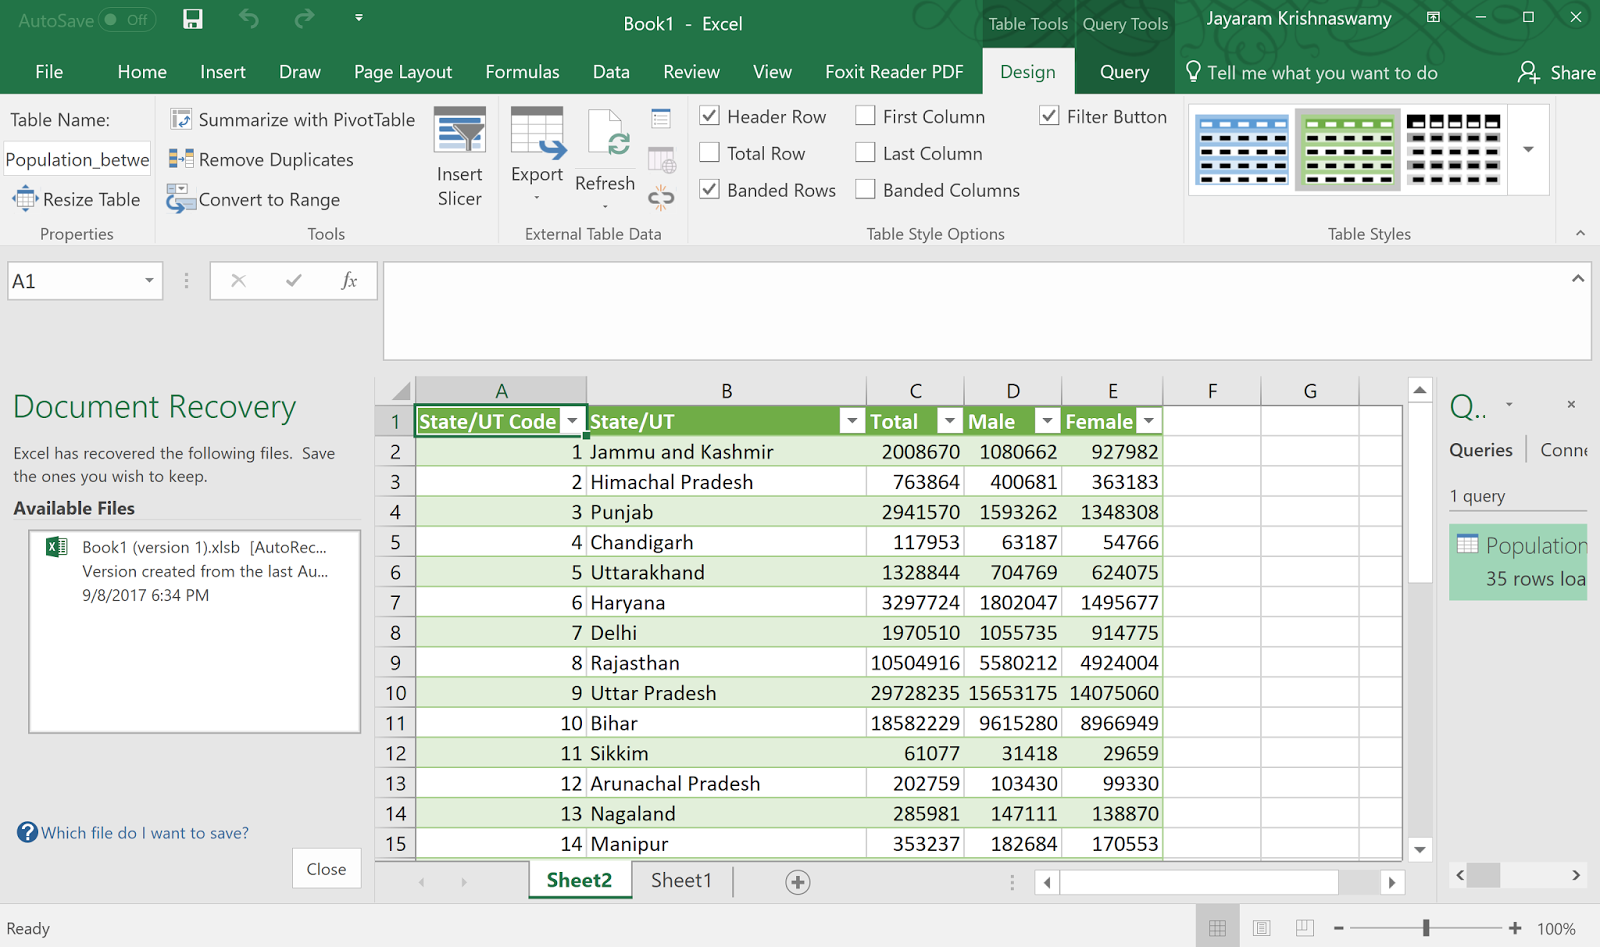The image size is (1600, 947).
Task: Click the Which file do I want to save link
Action: click(143, 832)
